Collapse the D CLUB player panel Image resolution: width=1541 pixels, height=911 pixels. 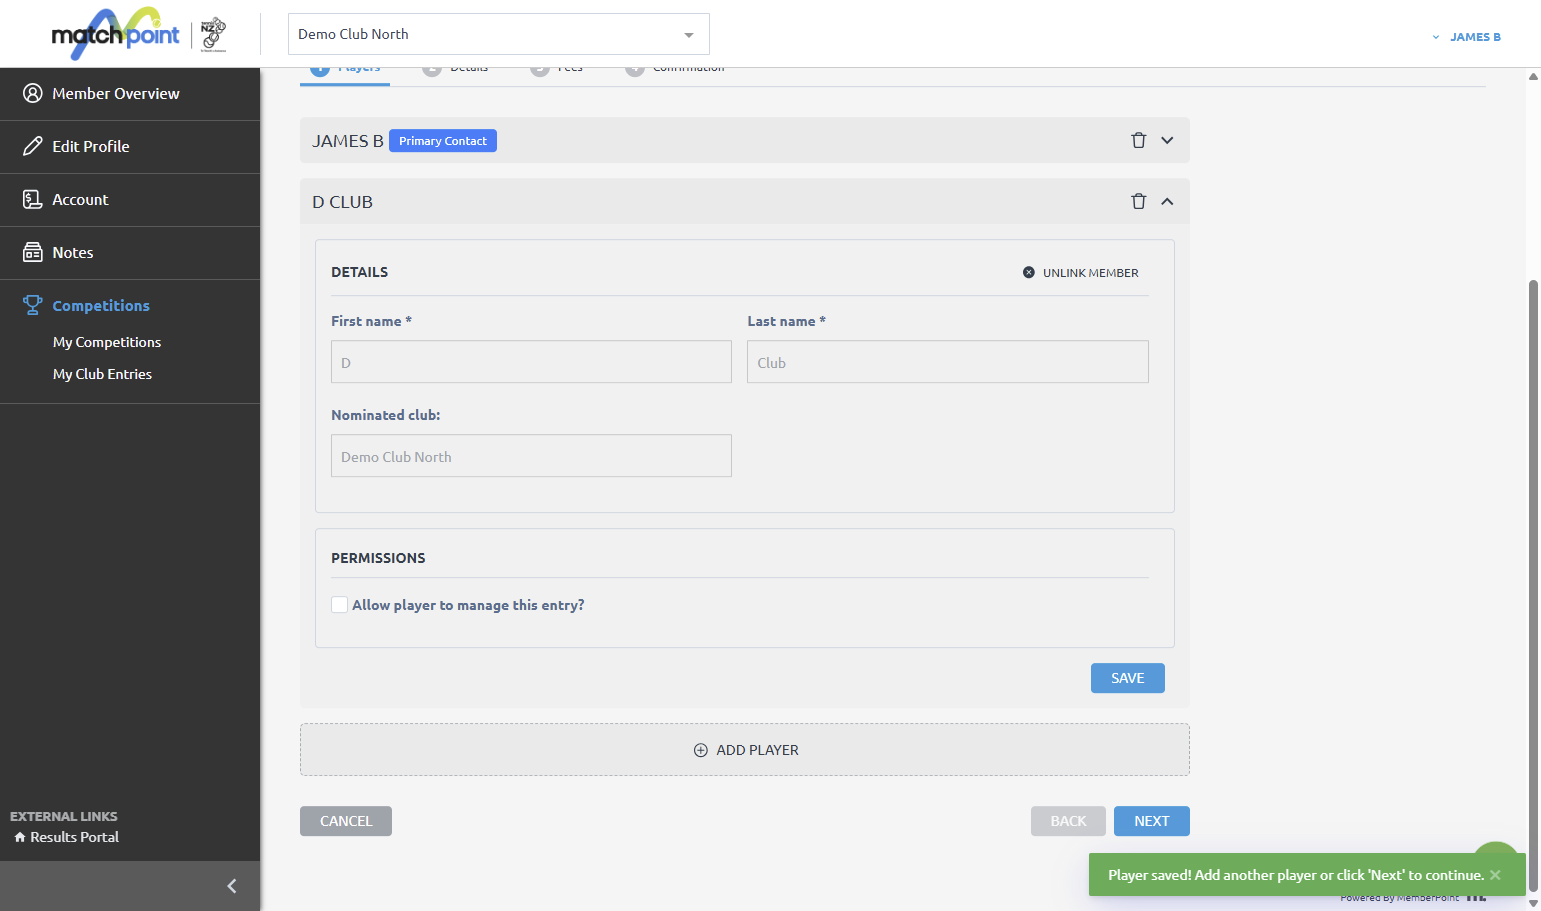[1167, 201]
